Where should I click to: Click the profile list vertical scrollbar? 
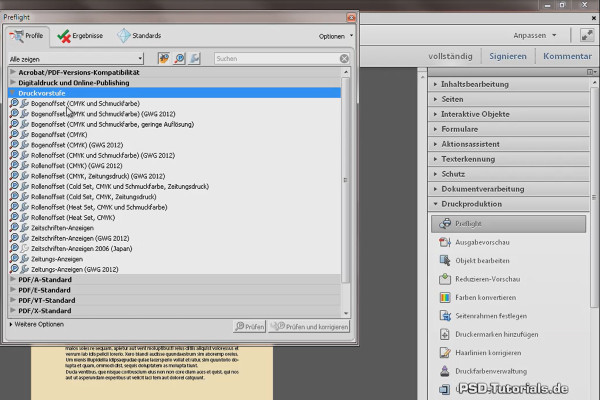point(346,180)
